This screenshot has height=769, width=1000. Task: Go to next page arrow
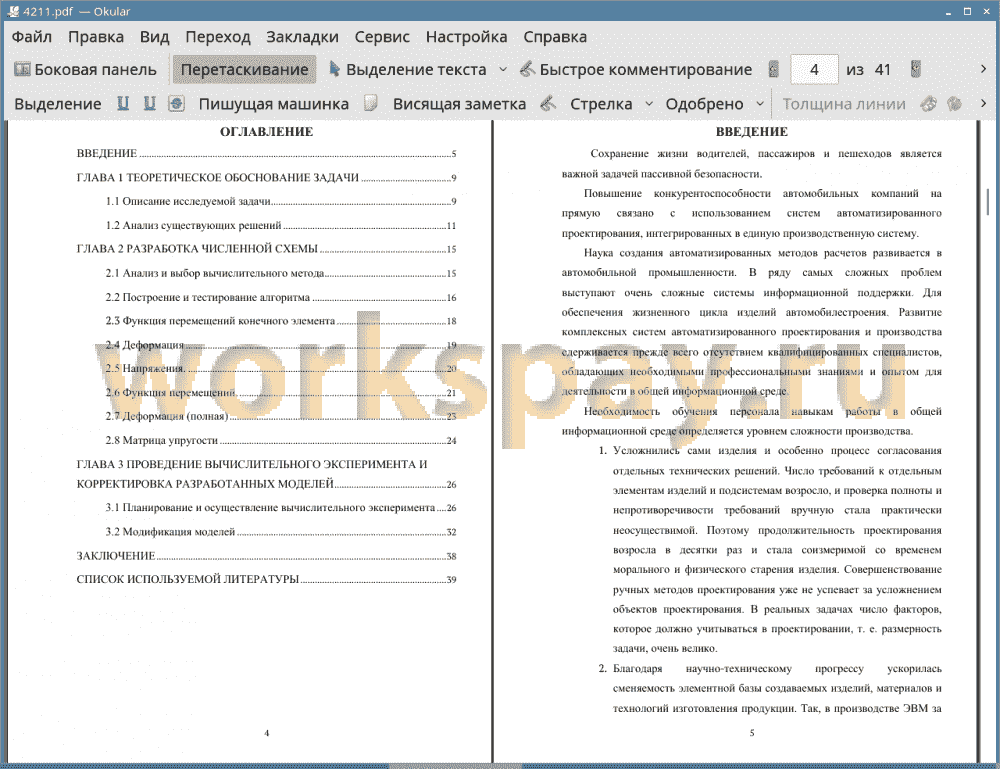916,70
